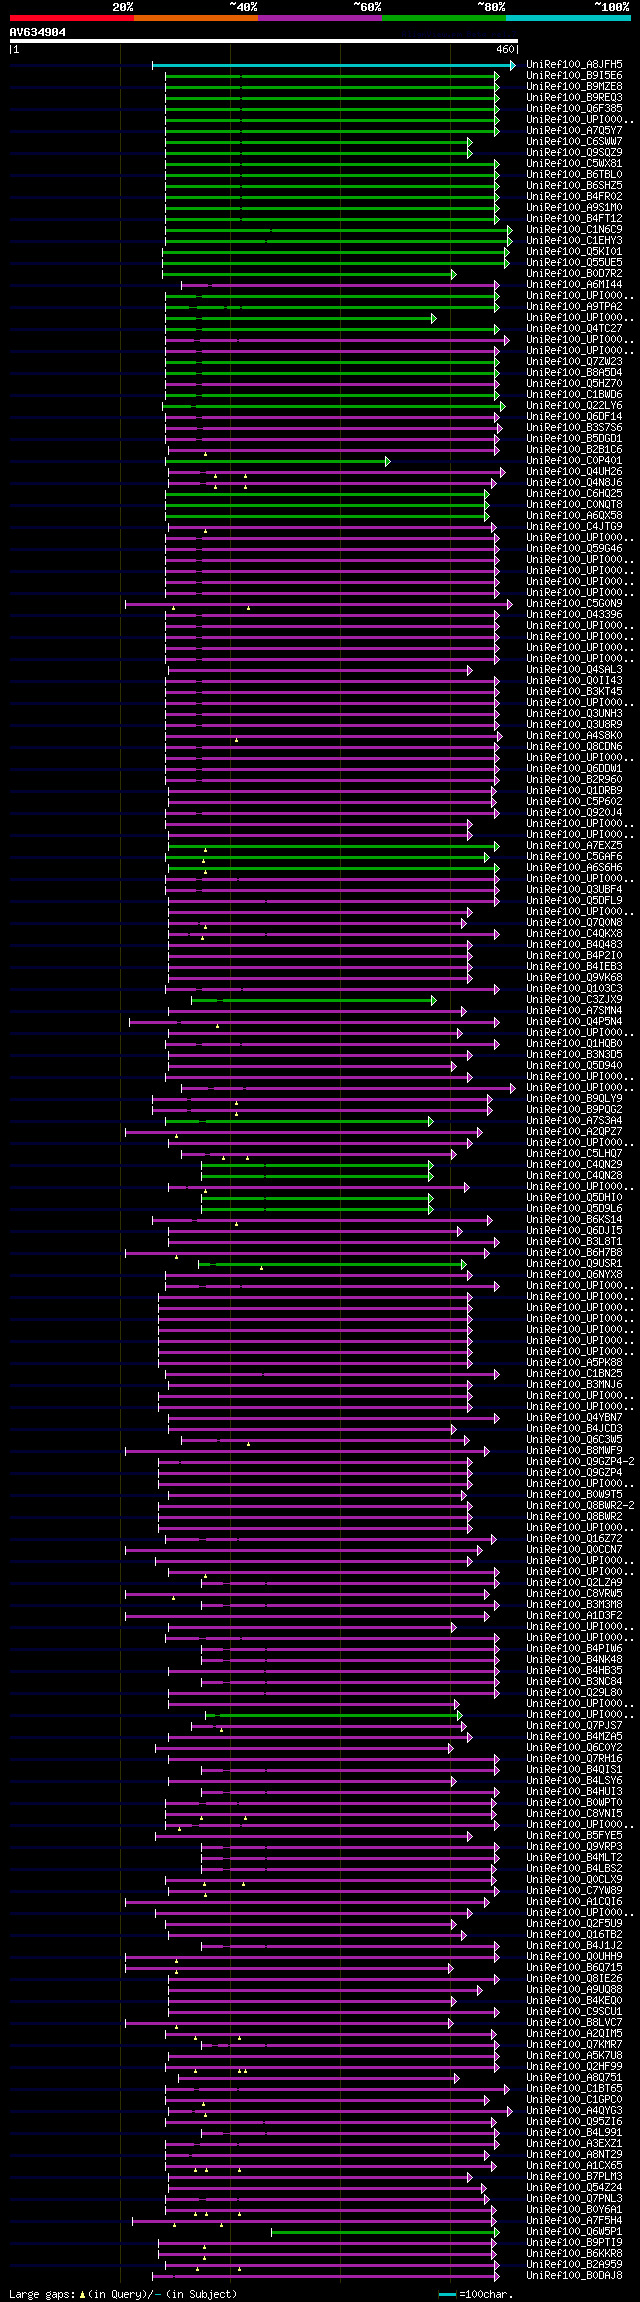640x2302 pixels.
Task: Select the UniRef100_Q6W5P1 label
Action: (x=574, y=2232)
